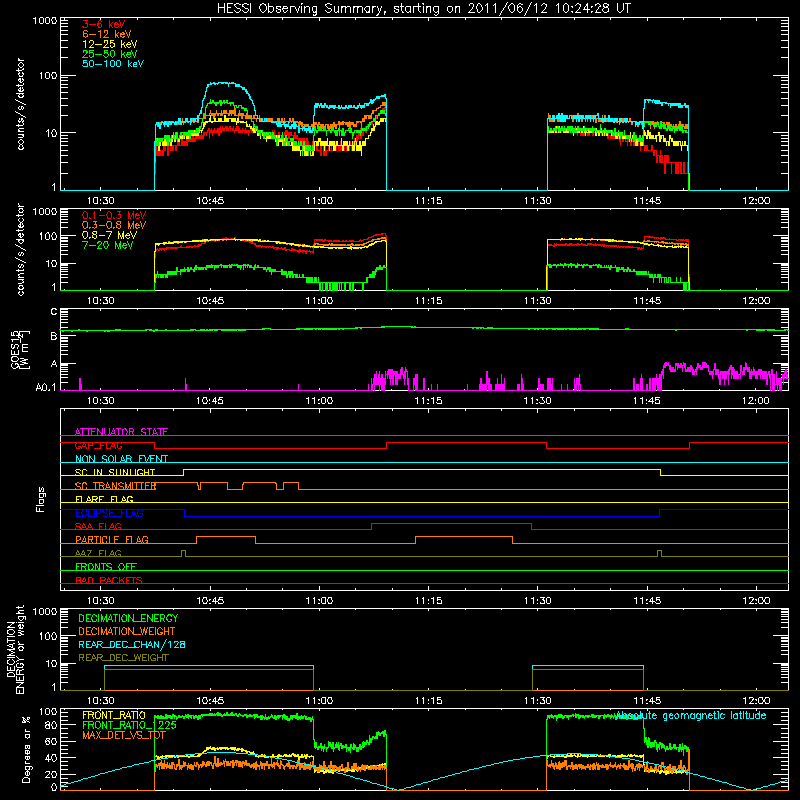Click the REAR_DEC_CHAN/128 legend label
Screen dimensions: 800x800
[132, 645]
